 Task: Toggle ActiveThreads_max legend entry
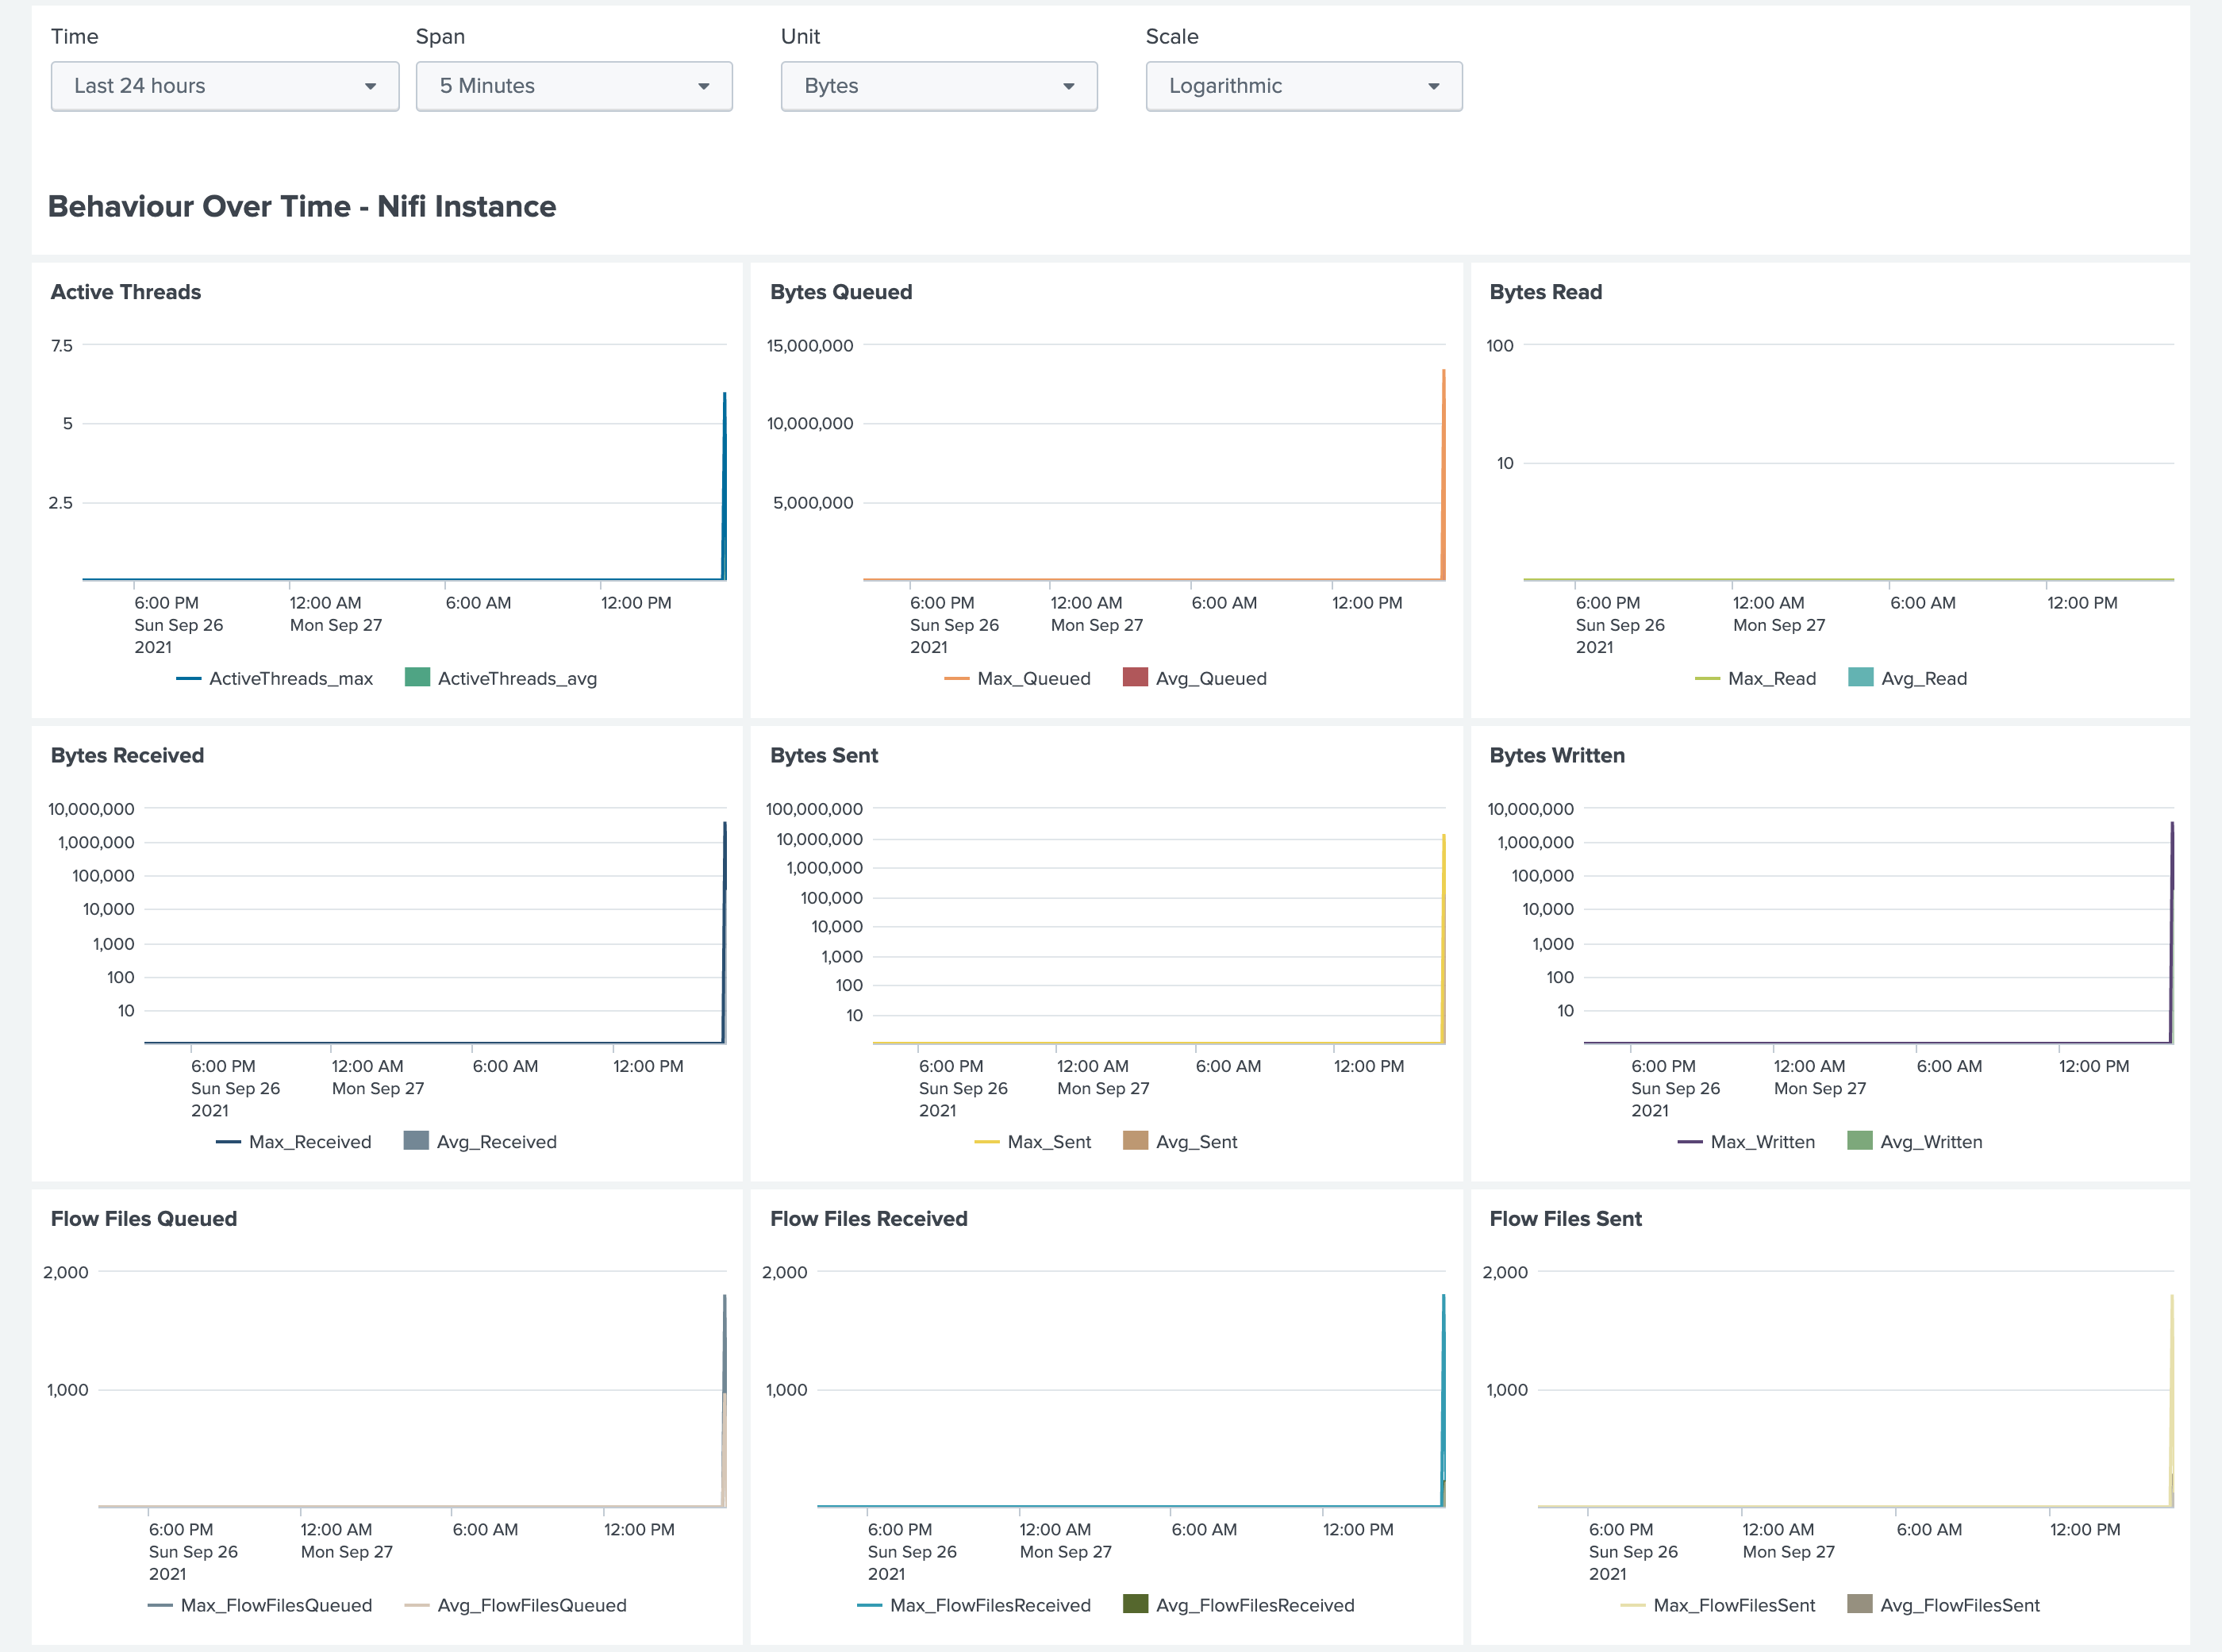(275, 678)
